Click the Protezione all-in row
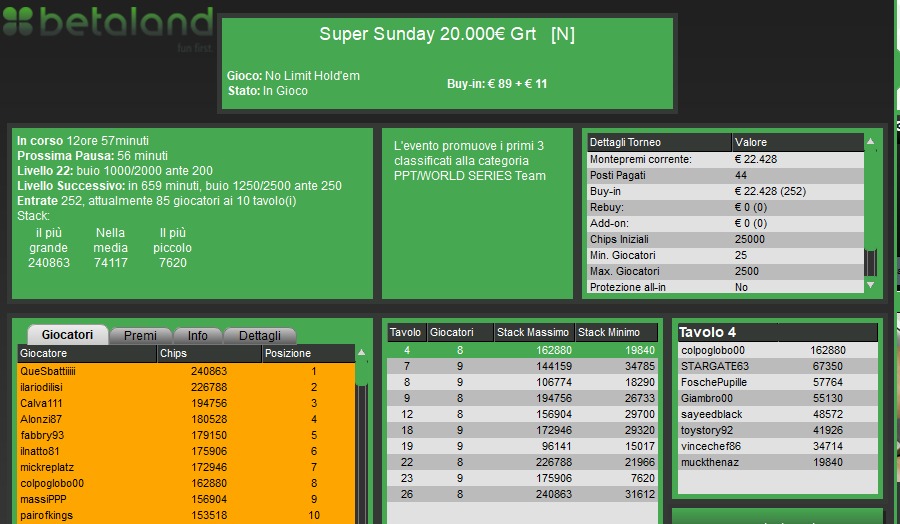The height and width of the screenshot is (524, 900). (726, 286)
